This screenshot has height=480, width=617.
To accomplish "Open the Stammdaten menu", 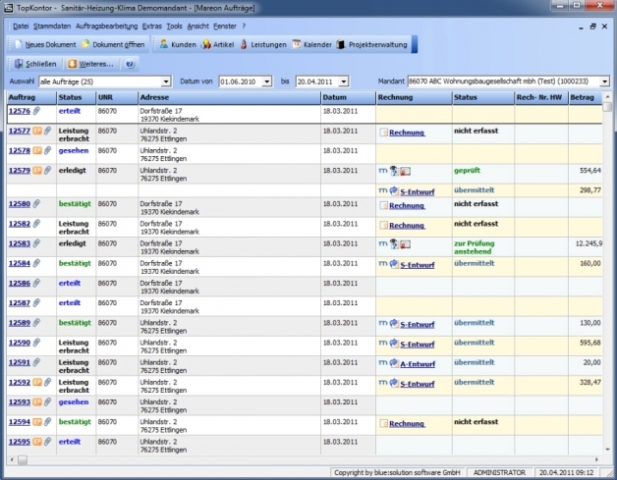I will (x=53, y=24).
